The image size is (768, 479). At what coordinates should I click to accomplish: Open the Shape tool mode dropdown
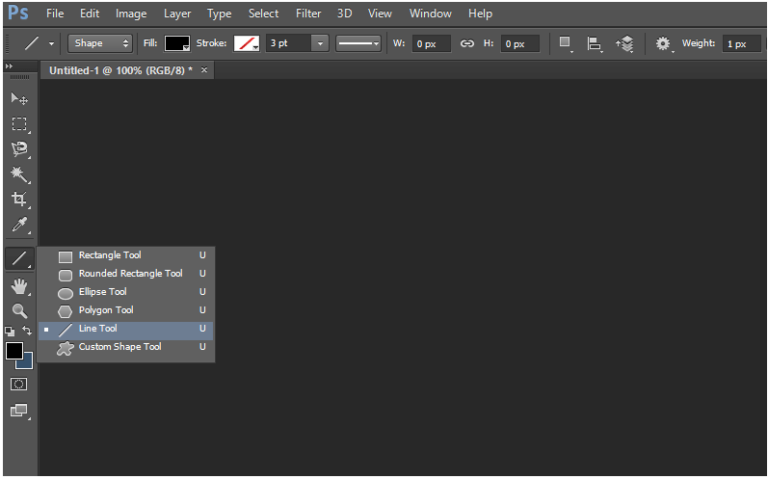100,43
